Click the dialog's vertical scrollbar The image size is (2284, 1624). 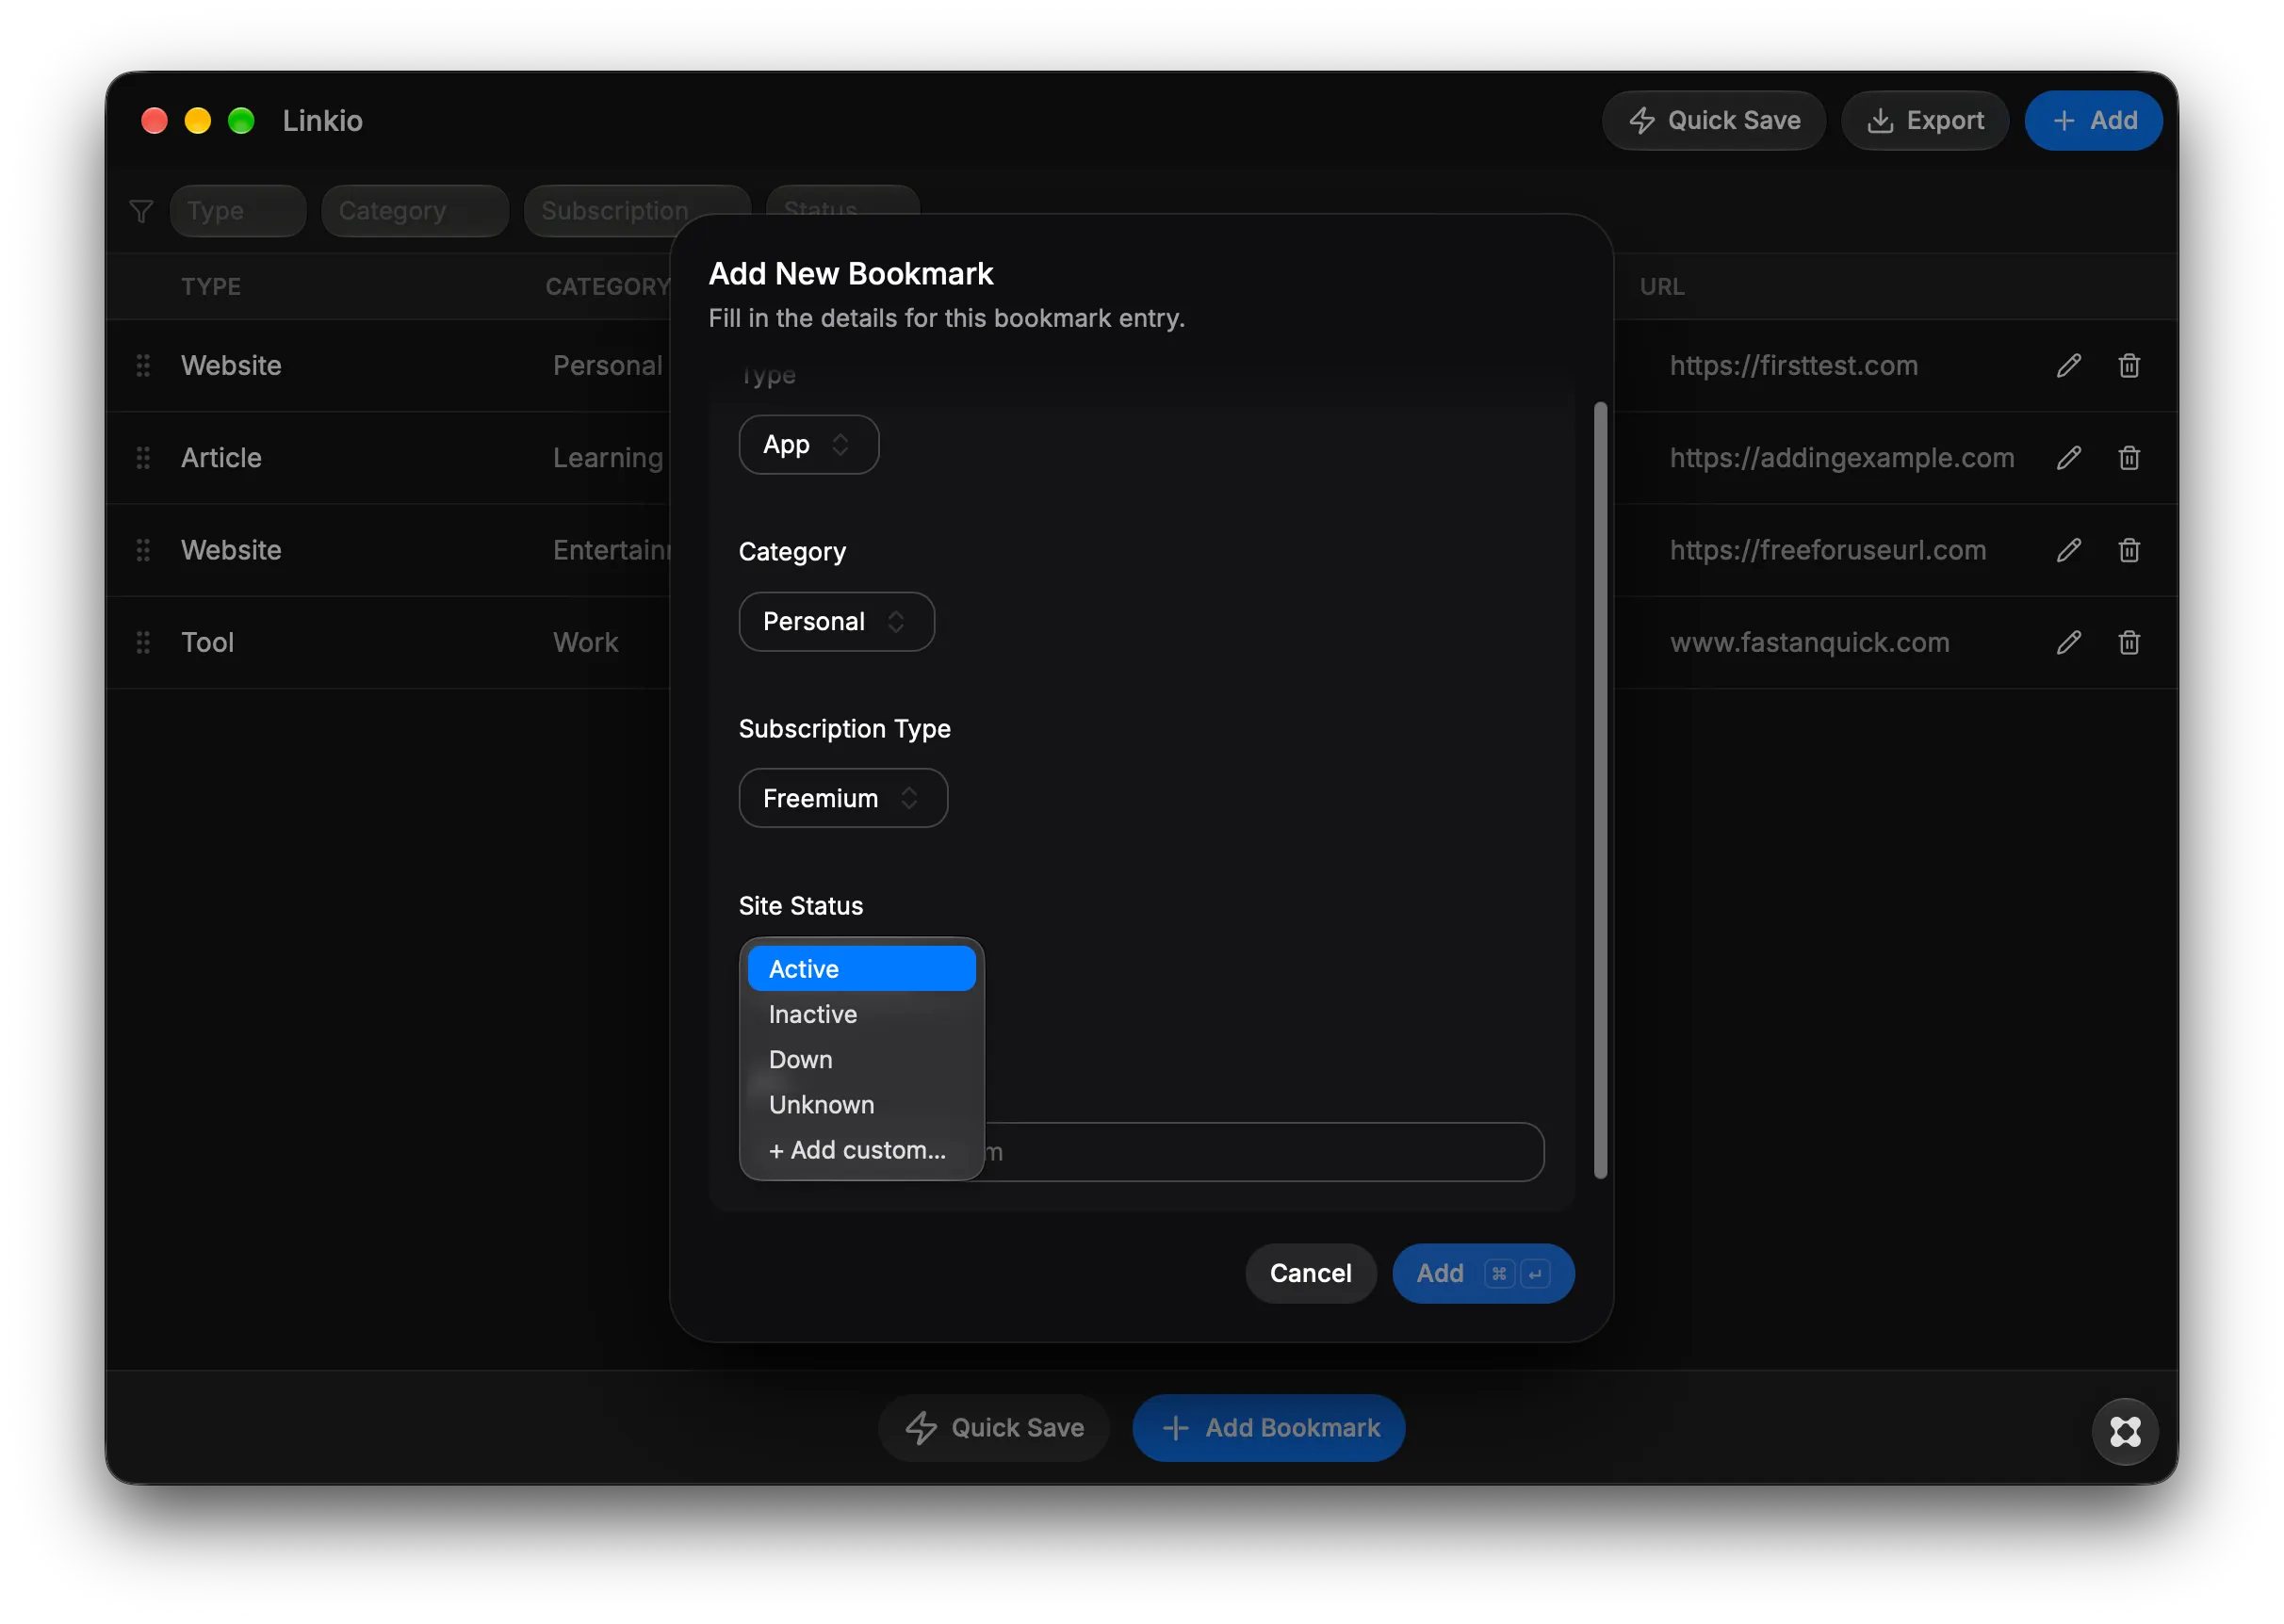(x=1600, y=790)
